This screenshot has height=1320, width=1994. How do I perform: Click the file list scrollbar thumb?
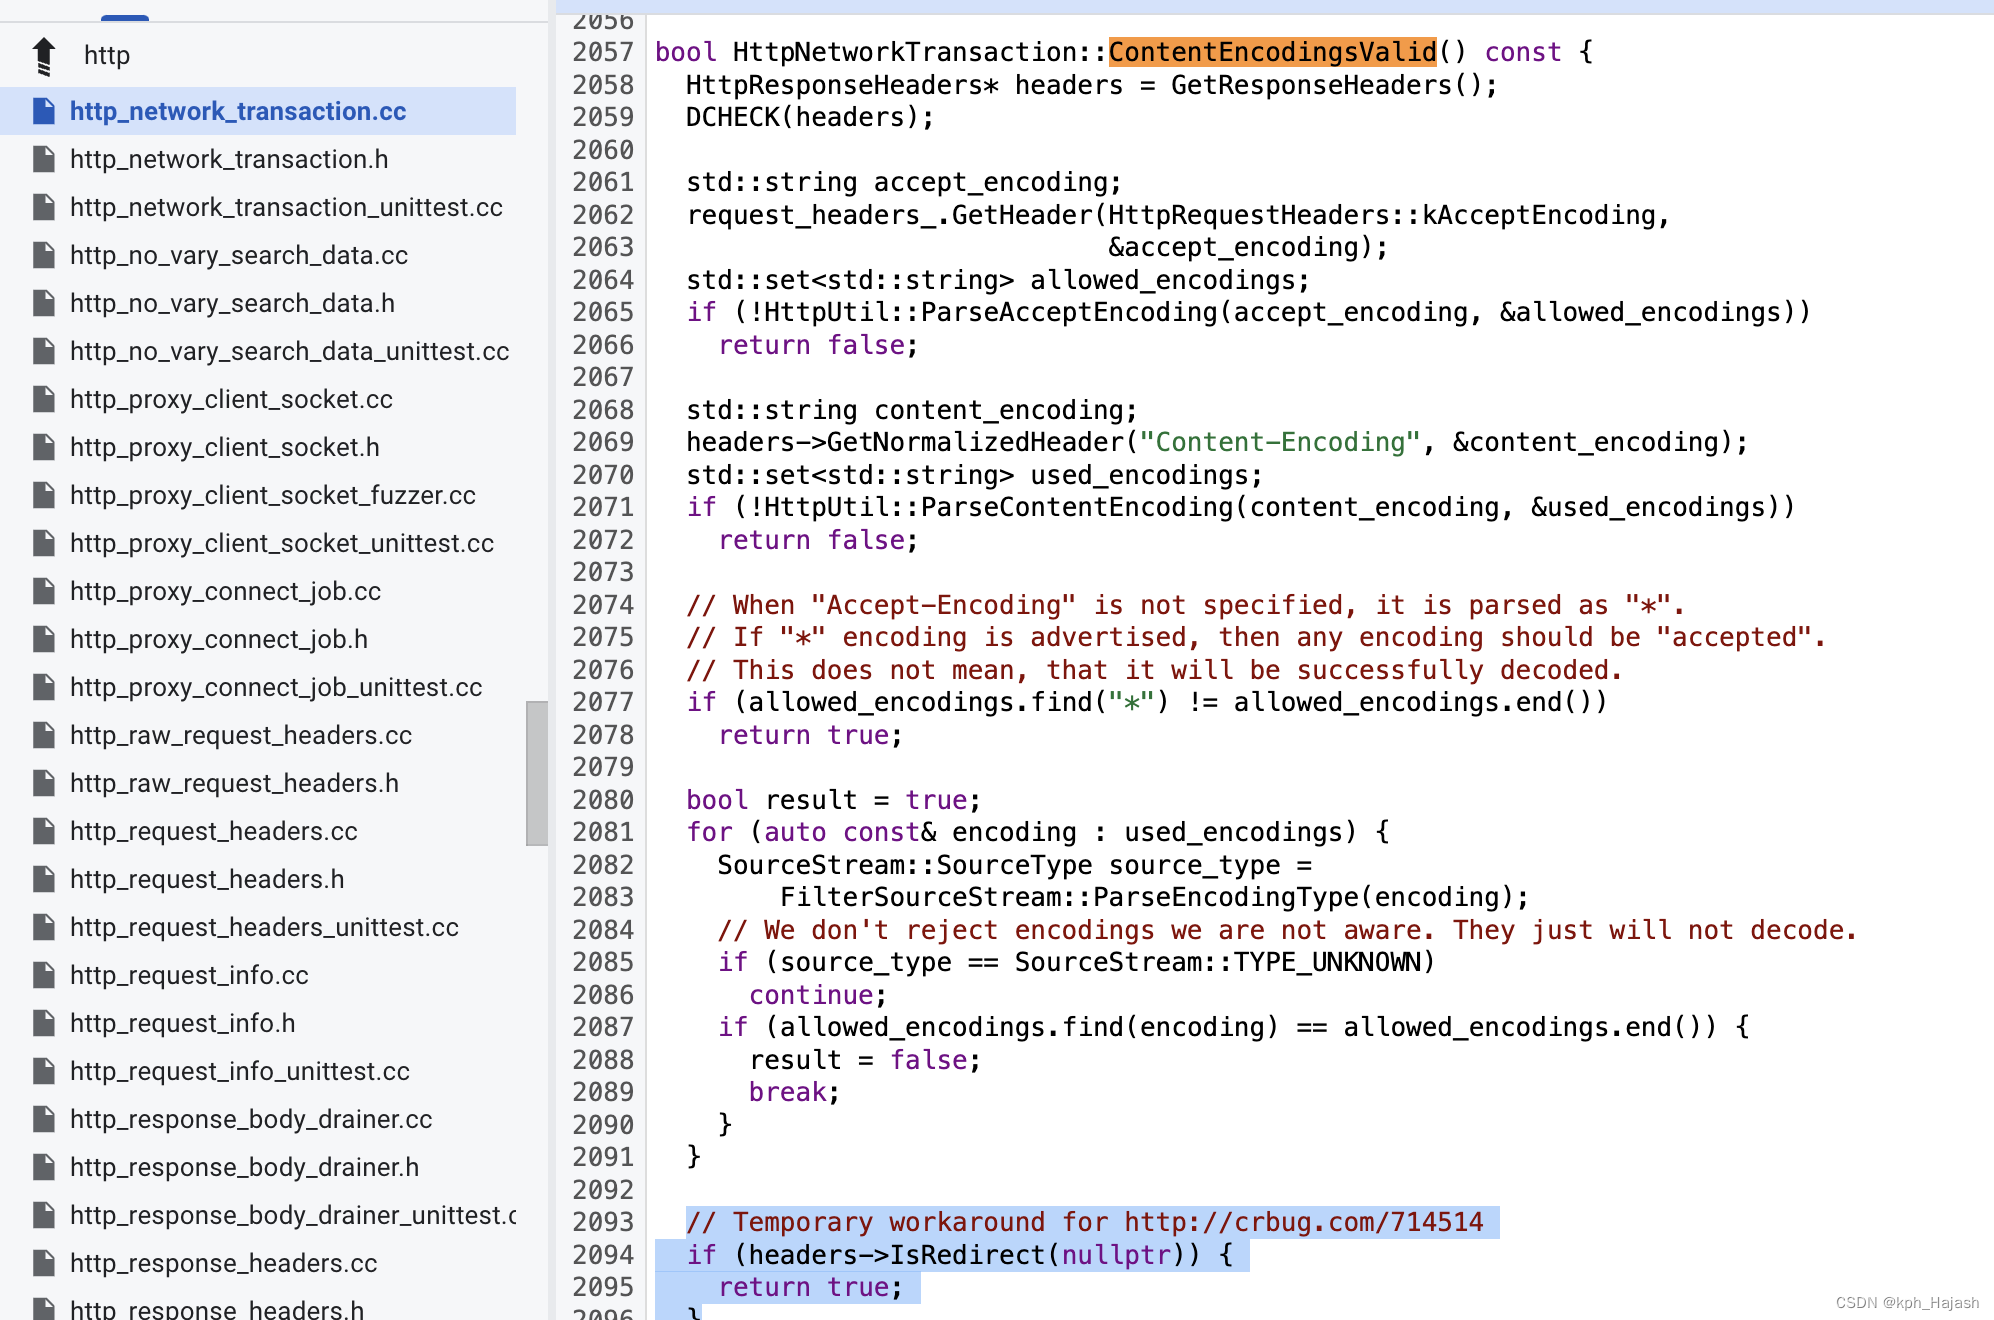click(537, 773)
